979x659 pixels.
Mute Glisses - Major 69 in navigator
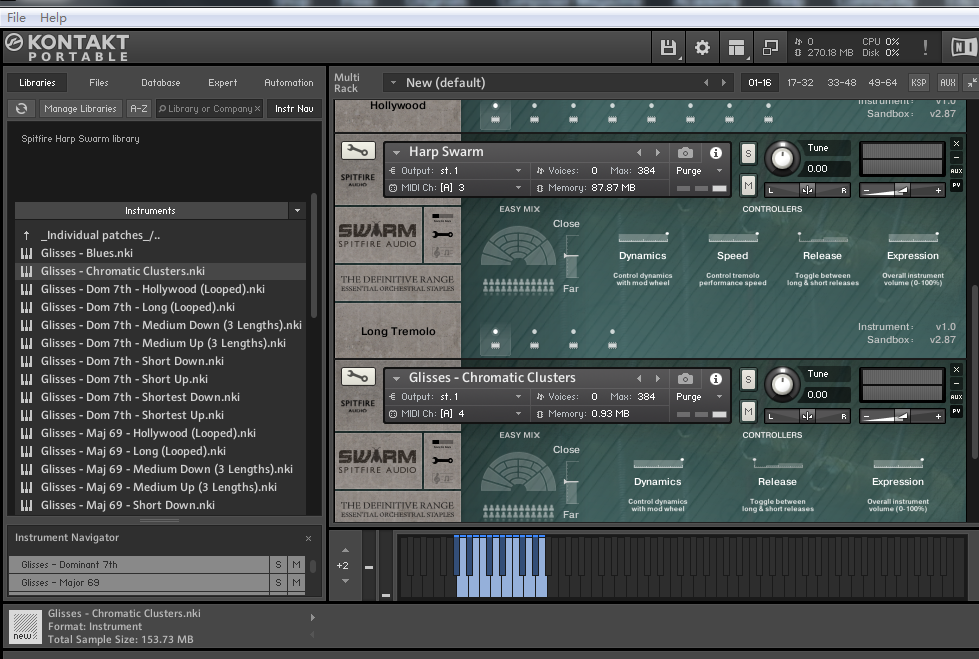coord(296,583)
